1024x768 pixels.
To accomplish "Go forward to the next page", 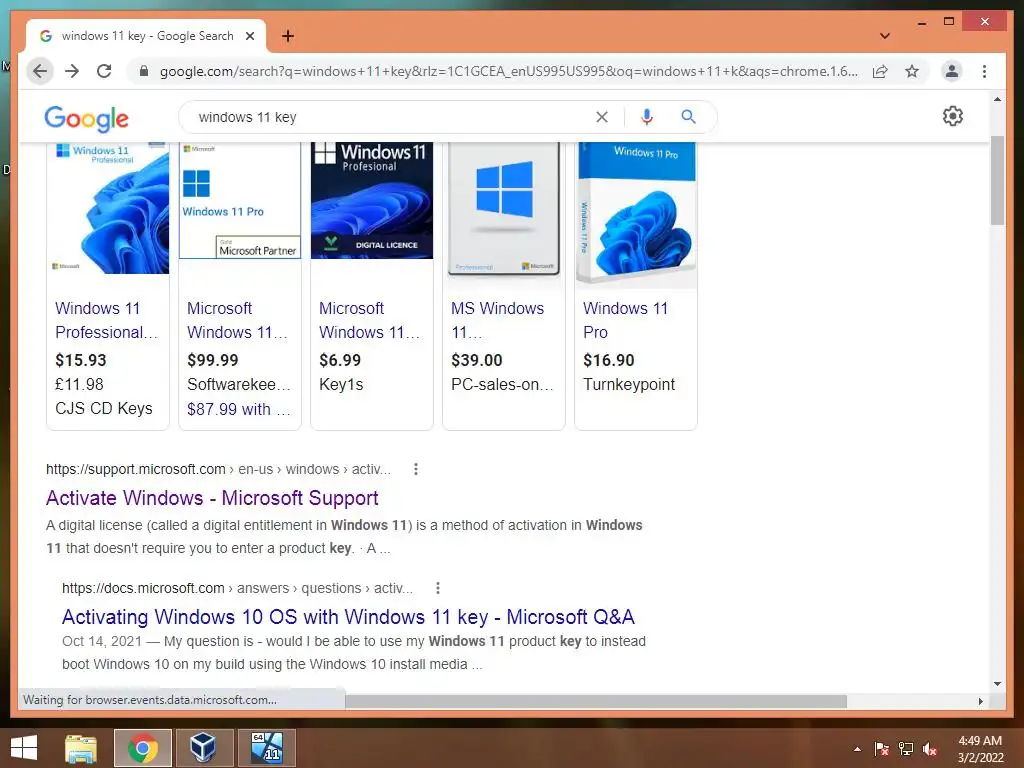I will [x=72, y=71].
